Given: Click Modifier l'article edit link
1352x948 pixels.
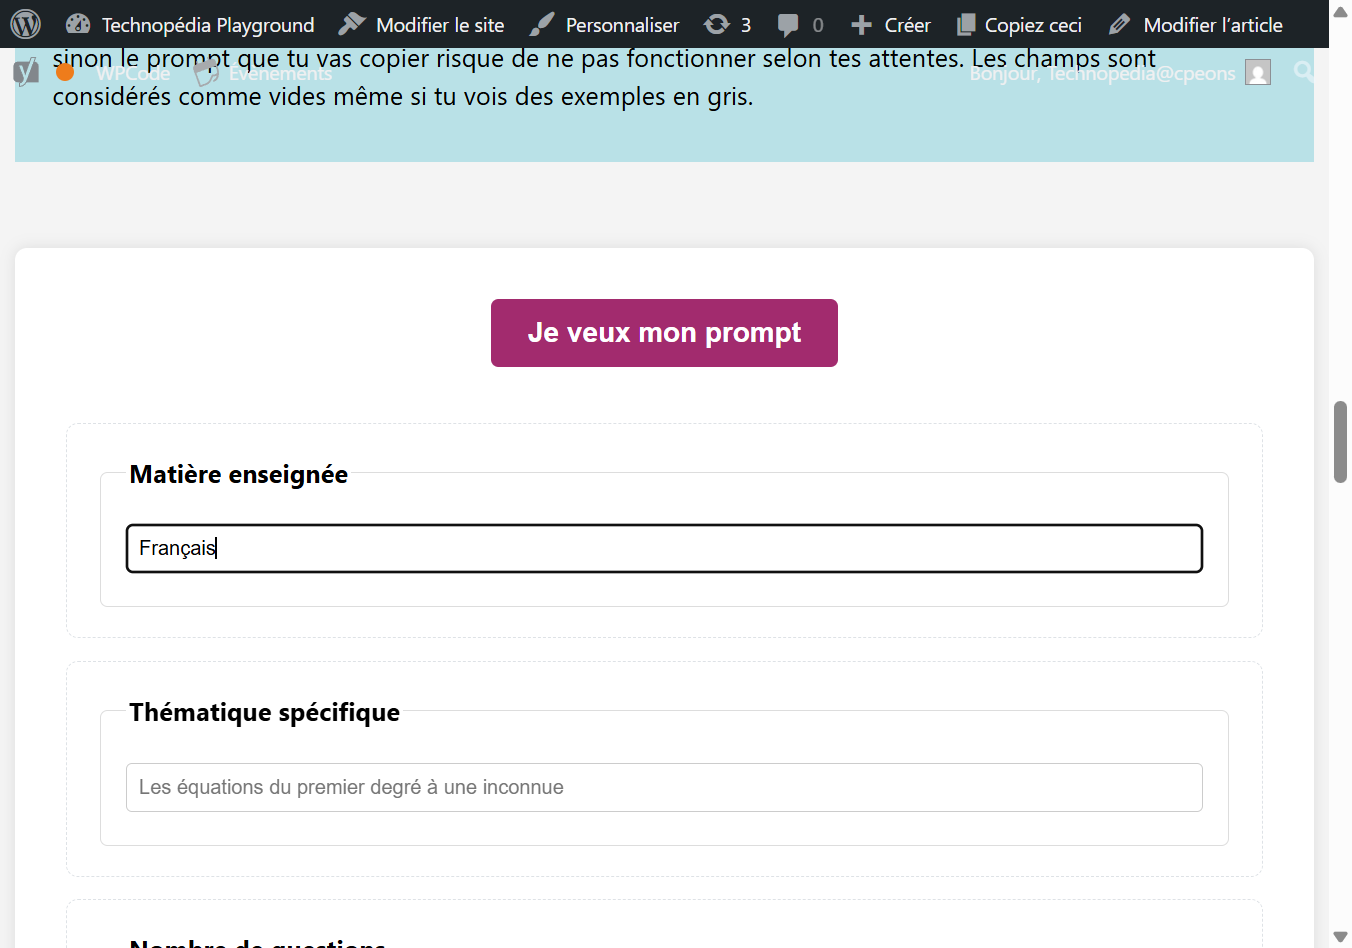Looking at the screenshot, I should (1195, 24).
